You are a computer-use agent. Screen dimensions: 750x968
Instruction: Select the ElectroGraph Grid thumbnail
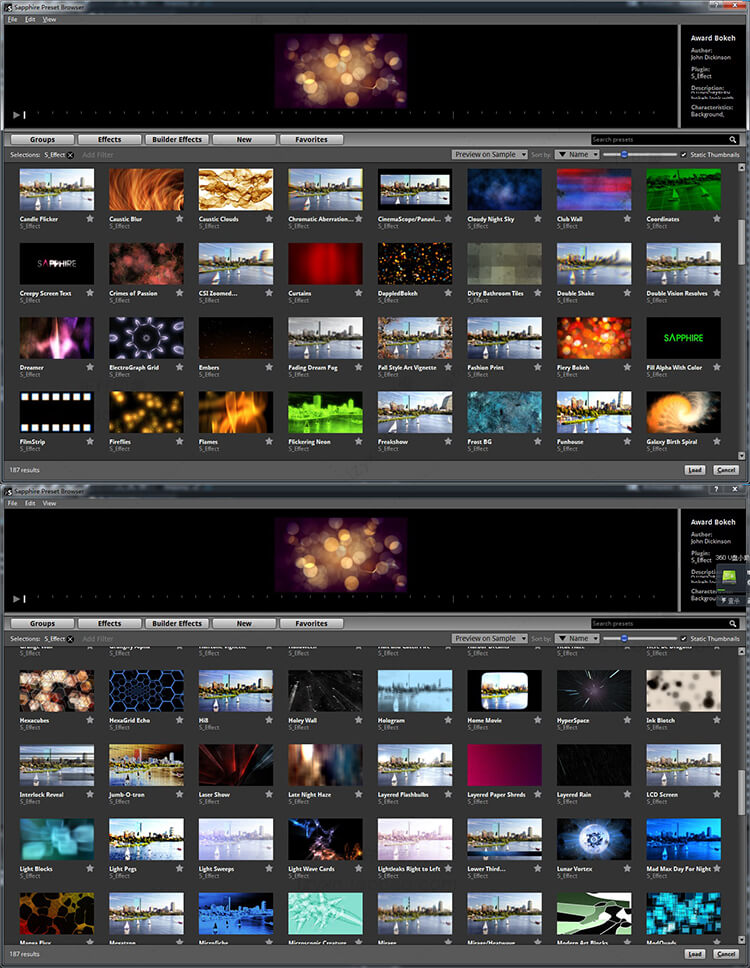[146, 338]
